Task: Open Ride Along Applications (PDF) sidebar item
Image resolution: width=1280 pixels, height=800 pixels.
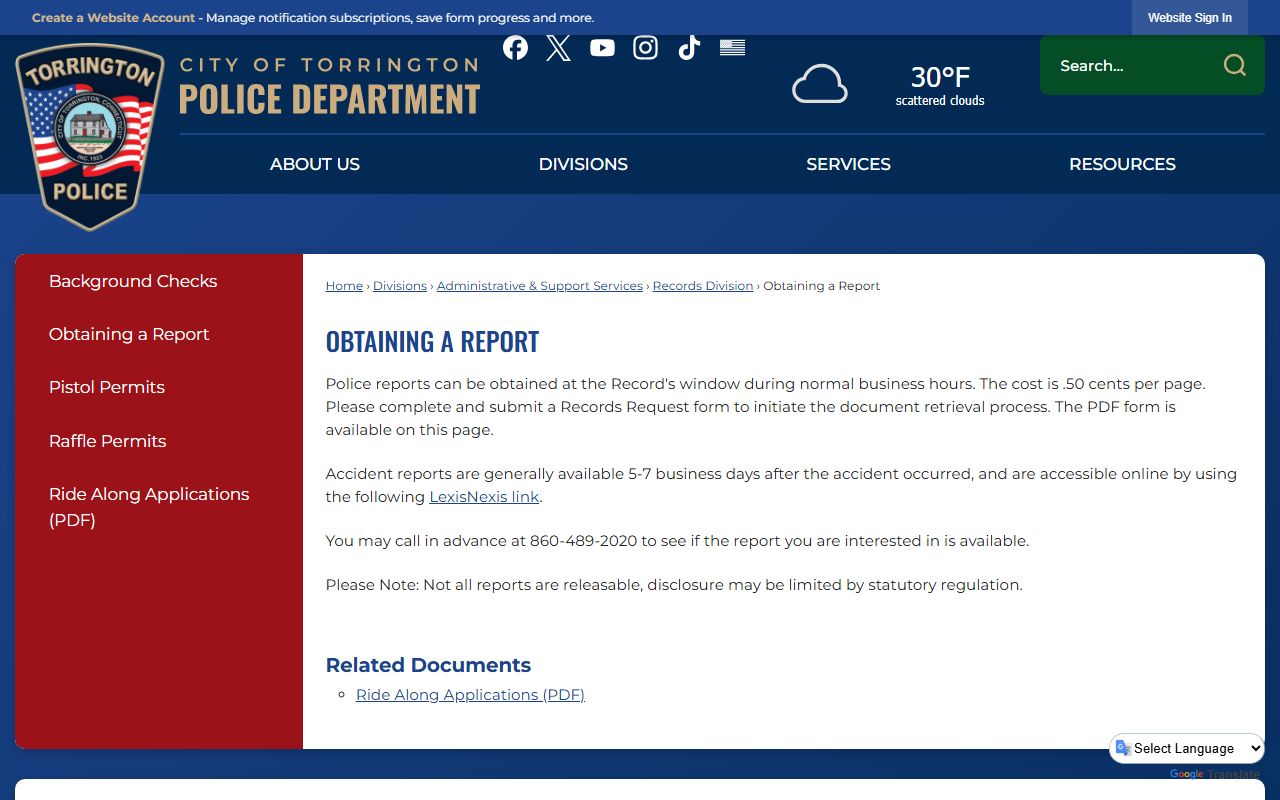Action: 149,507
